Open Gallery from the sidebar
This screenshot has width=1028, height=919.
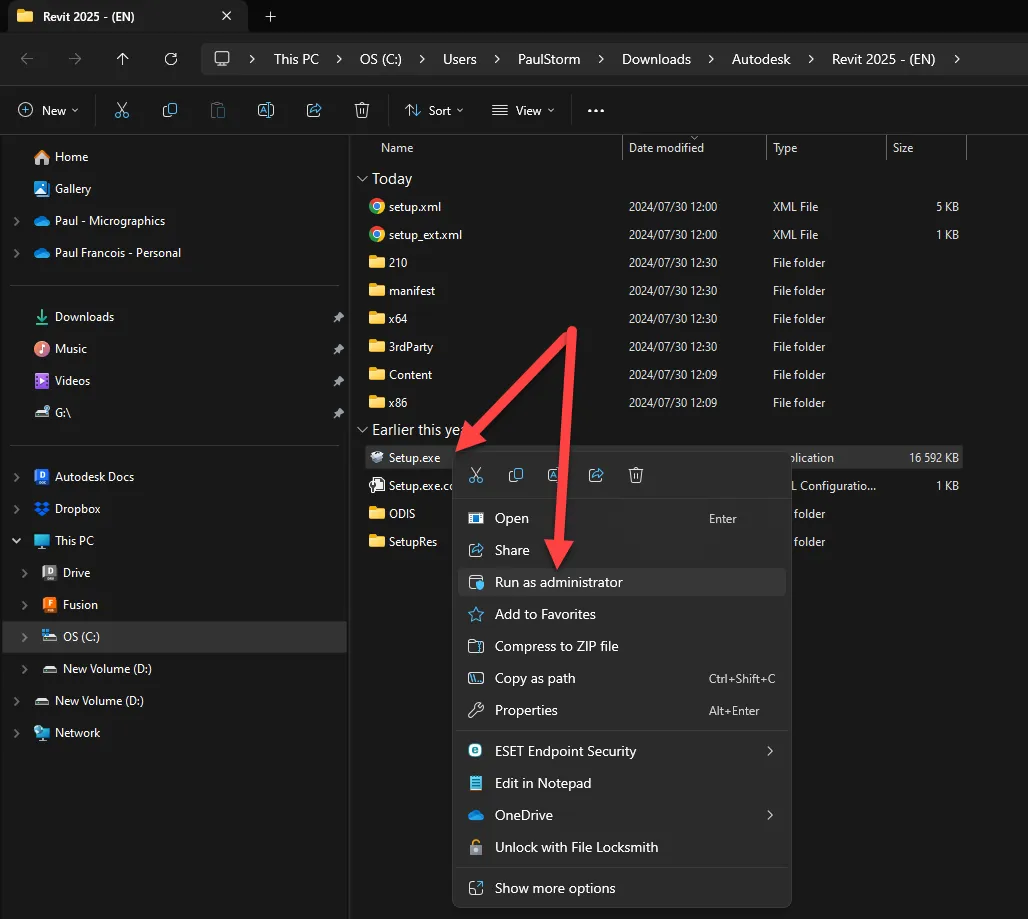tap(73, 188)
